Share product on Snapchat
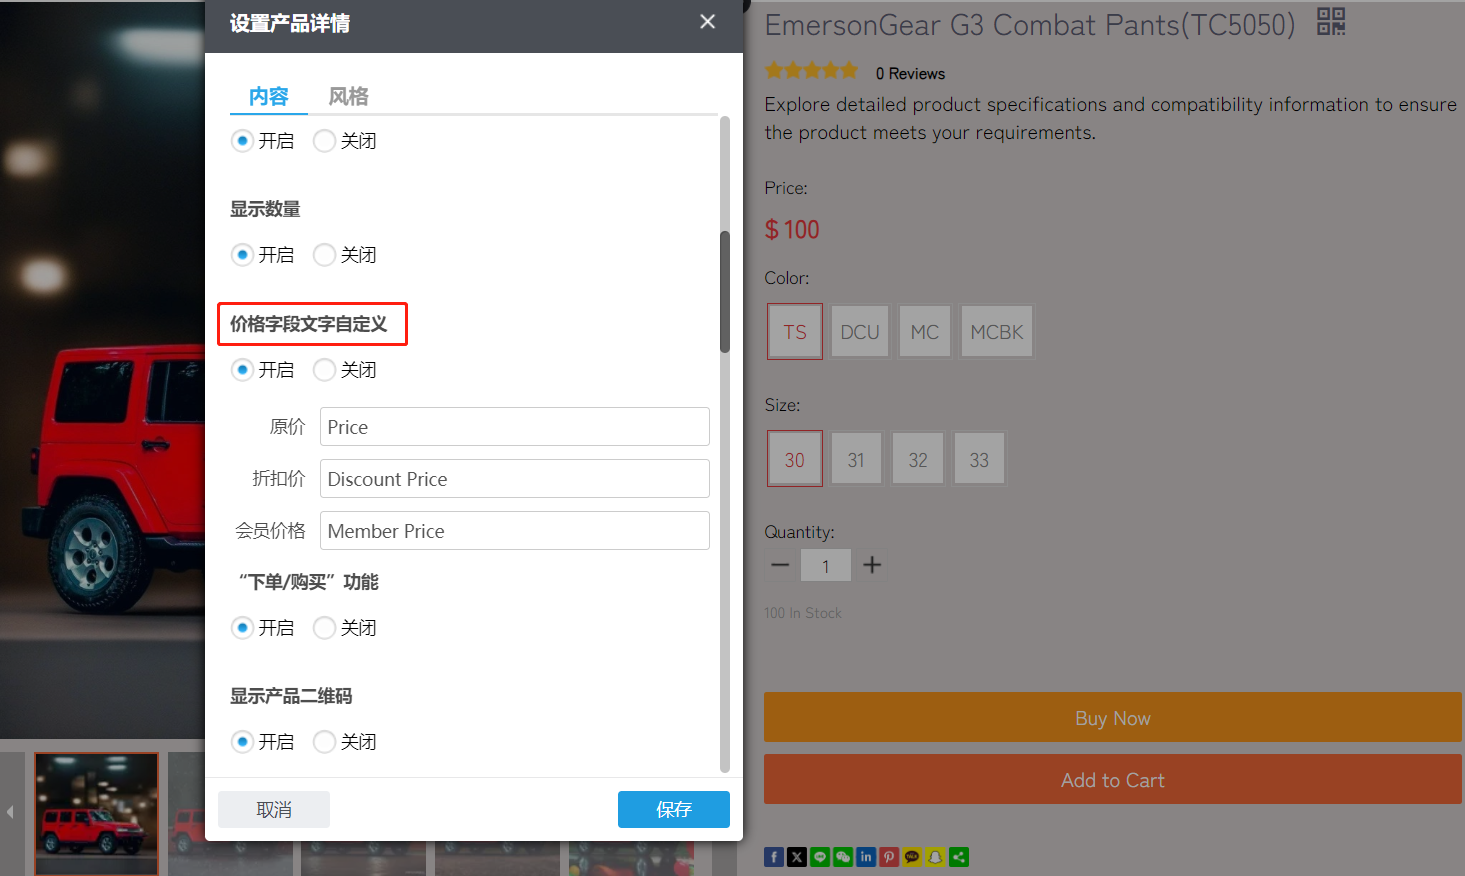 935,857
